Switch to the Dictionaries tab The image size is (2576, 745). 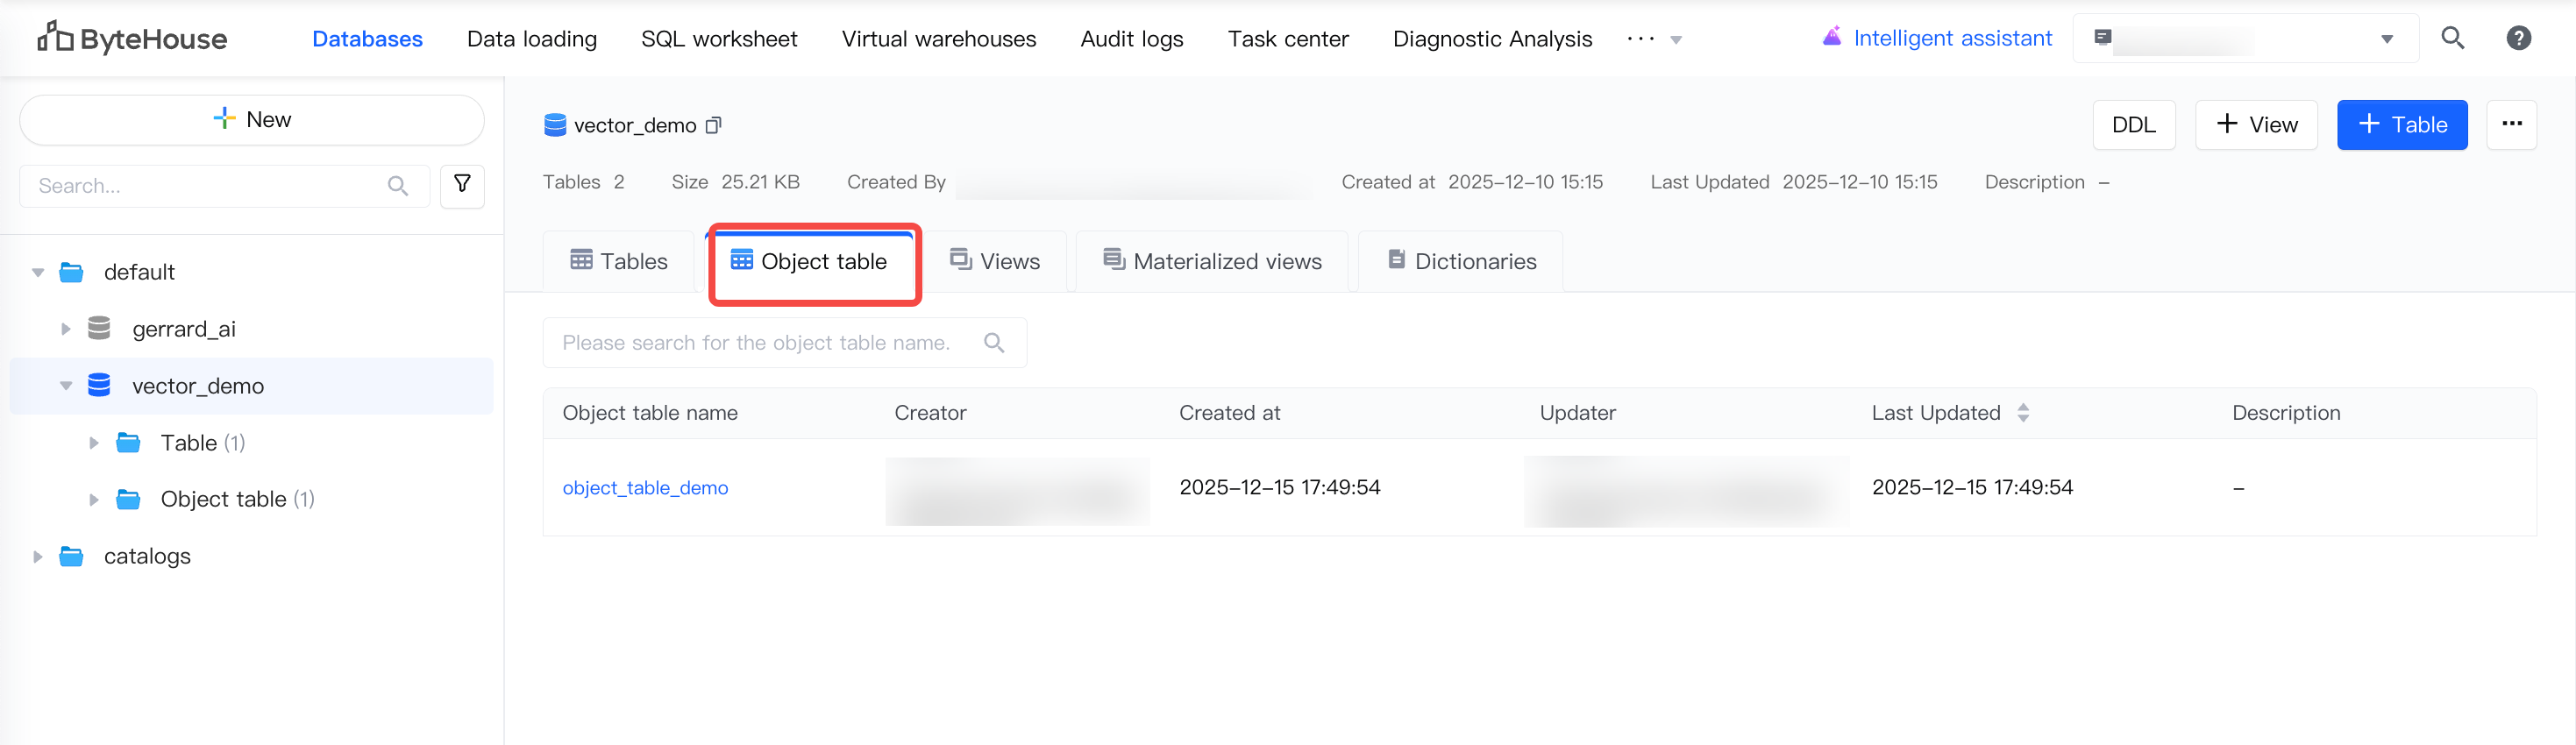pos(1461,261)
